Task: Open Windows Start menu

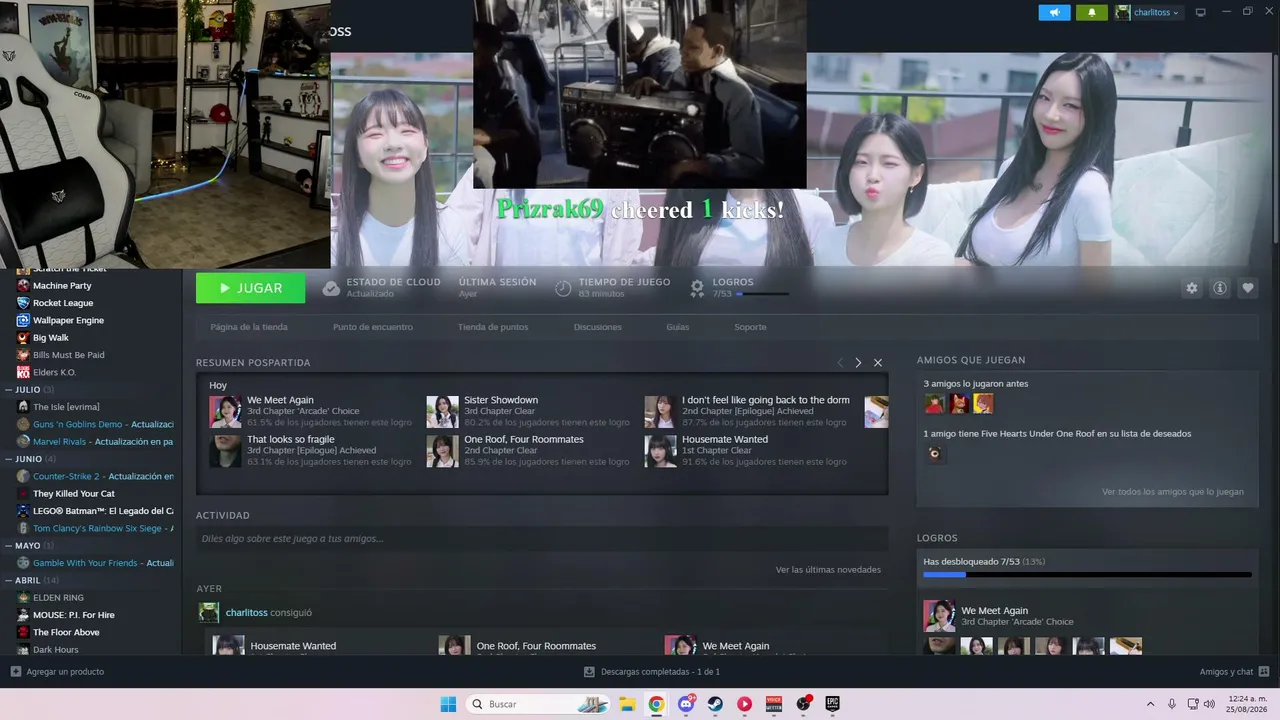Action: click(448, 704)
